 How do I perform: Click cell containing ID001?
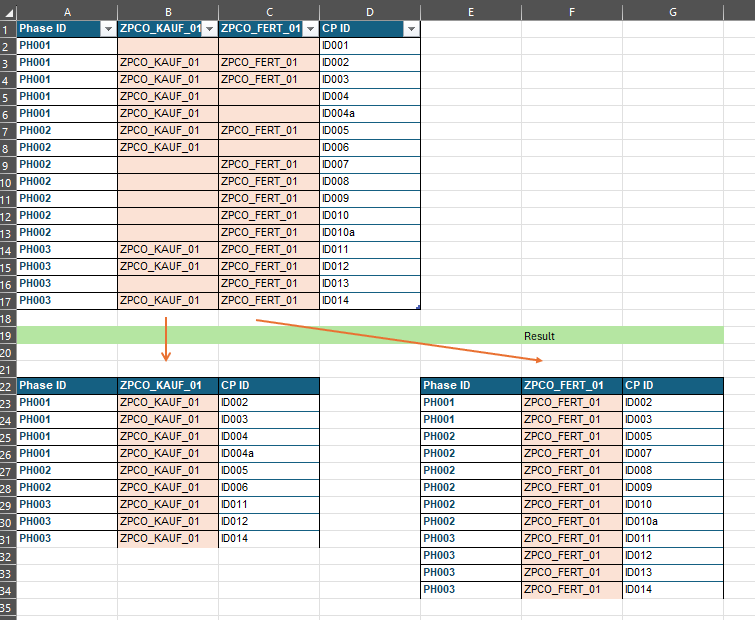pyautogui.click(x=370, y=46)
